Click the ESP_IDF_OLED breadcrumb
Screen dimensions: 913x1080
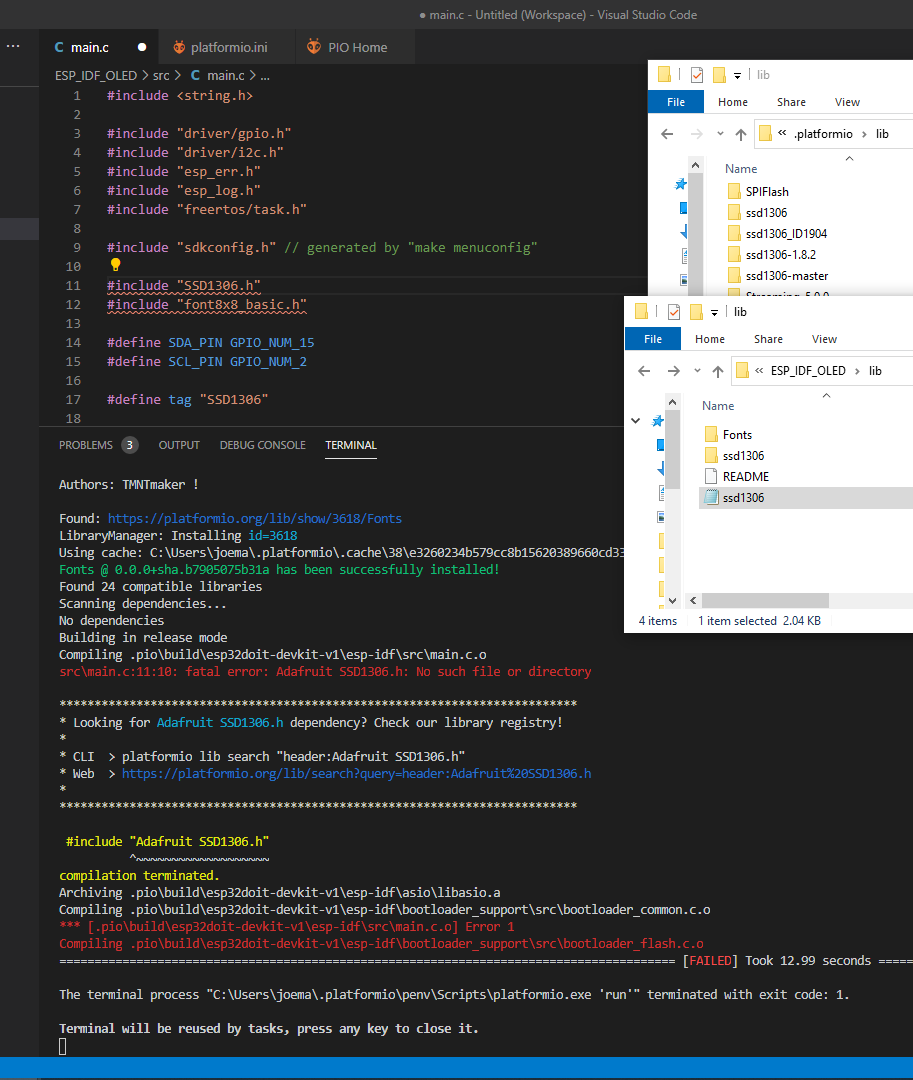coord(96,76)
